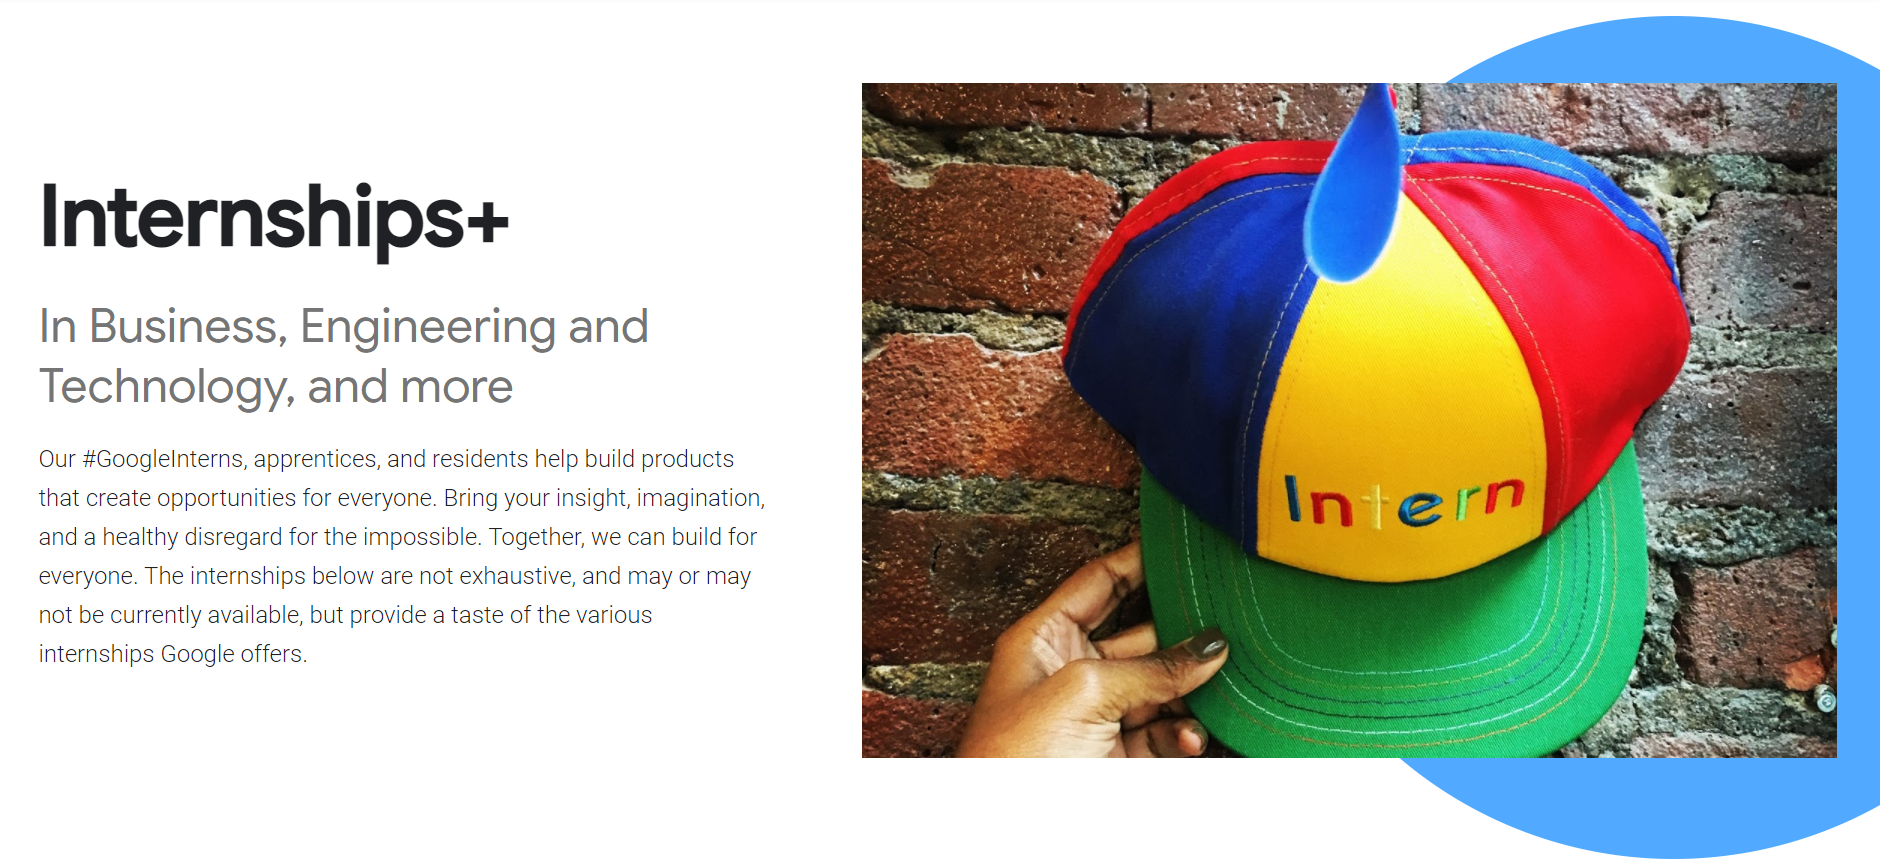Click the Internships+ heading
This screenshot has width=1880, height=864.
coord(274,219)
